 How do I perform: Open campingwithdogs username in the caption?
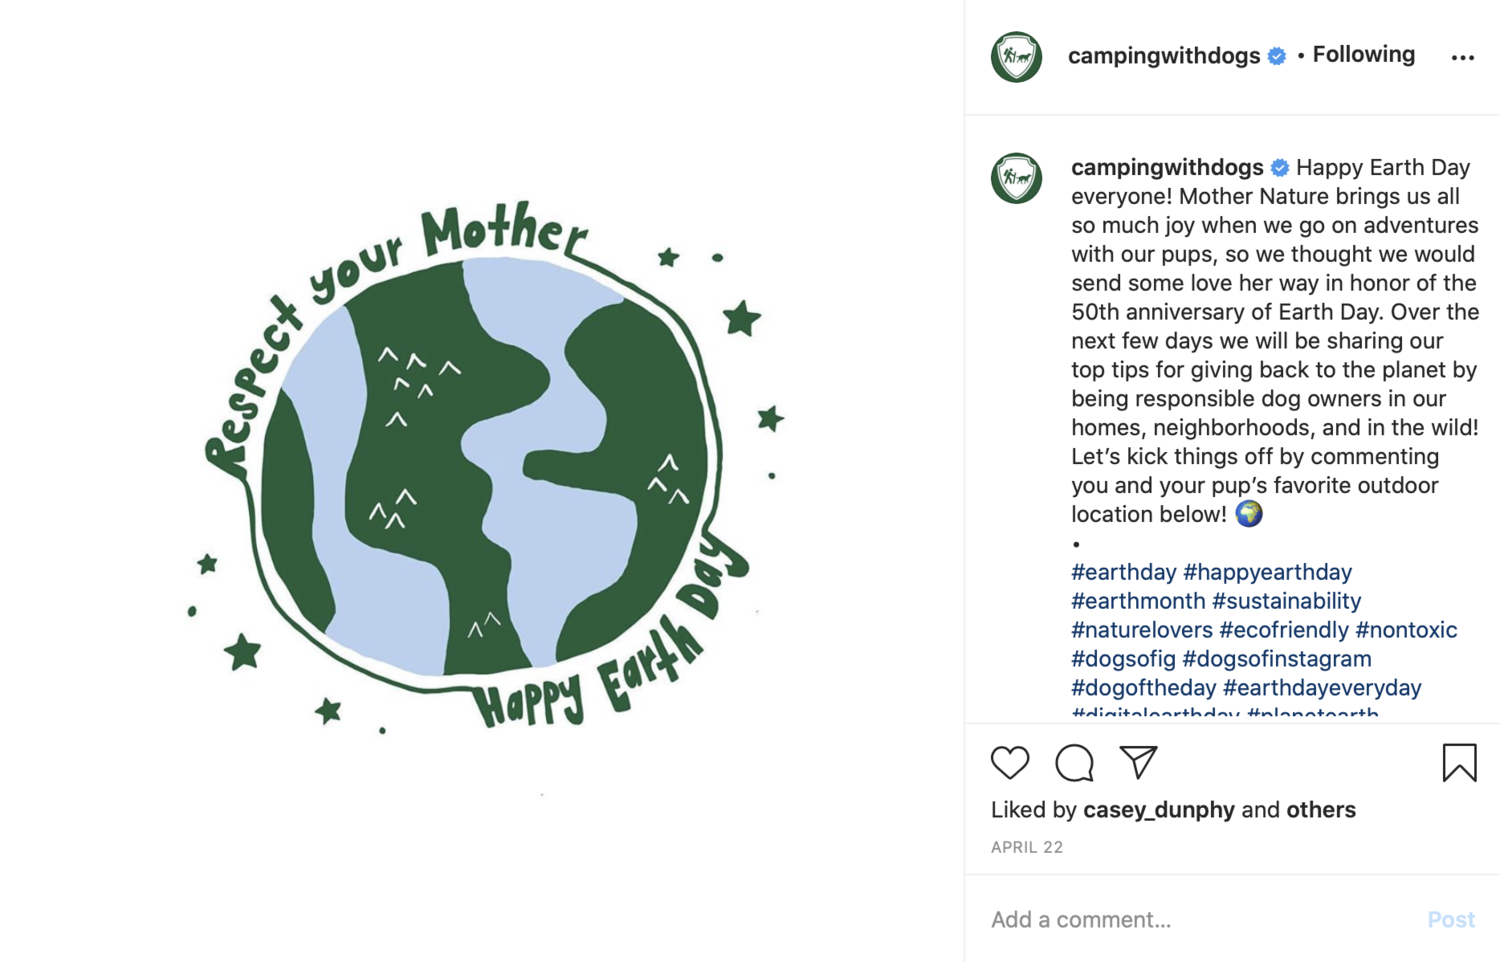(1167, 167)
